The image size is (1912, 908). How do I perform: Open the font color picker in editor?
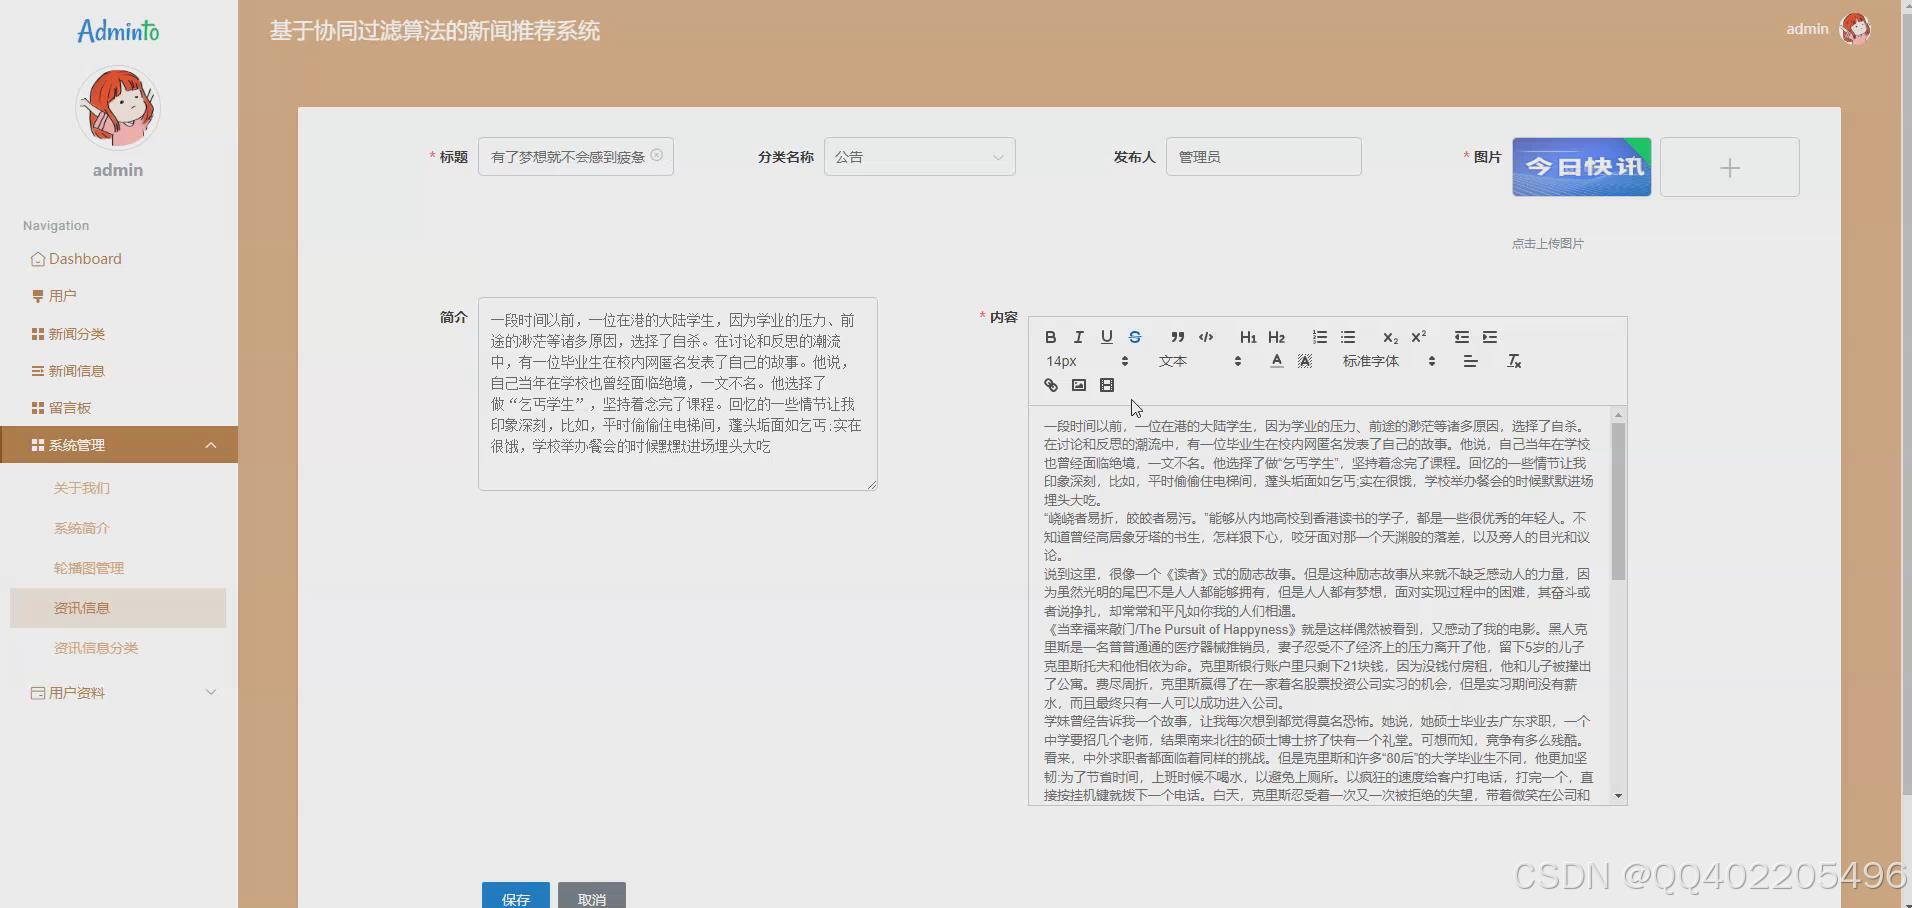(x=1276, y=361)
